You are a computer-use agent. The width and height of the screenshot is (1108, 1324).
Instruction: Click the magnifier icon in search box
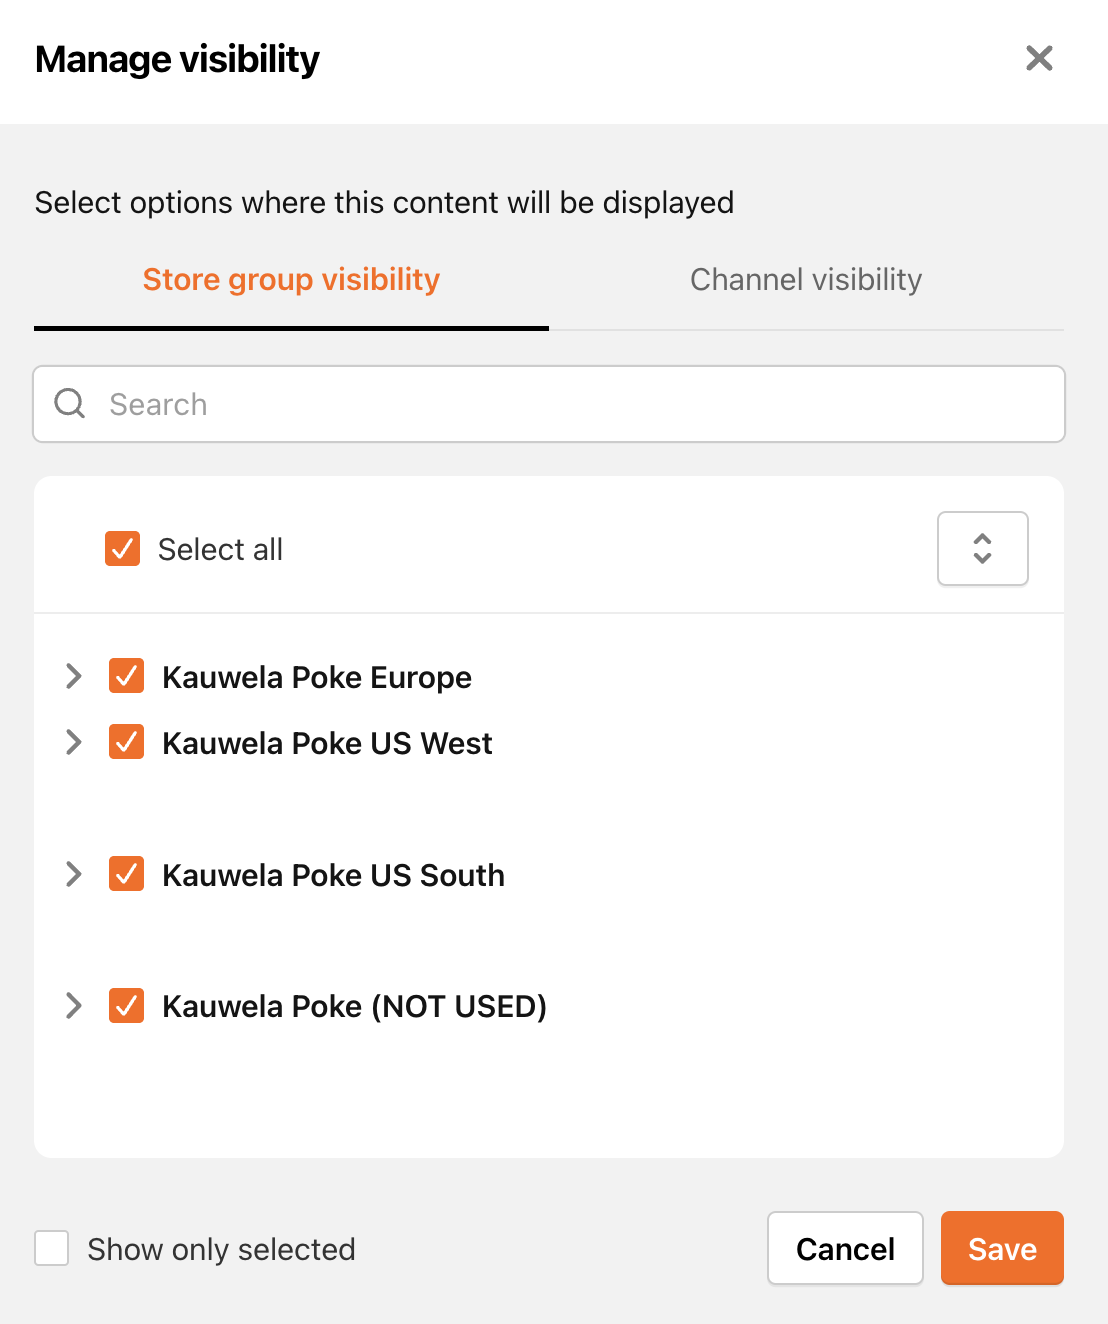click(70, 404)
